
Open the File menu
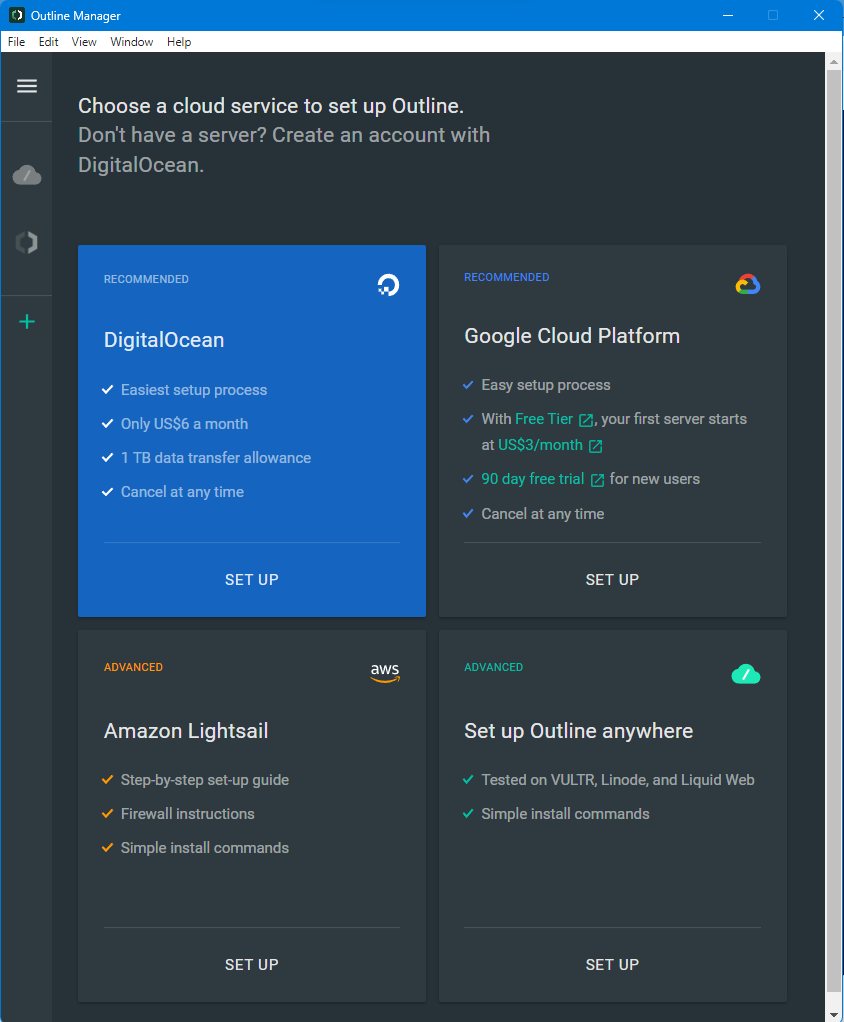tap(16, 41)
